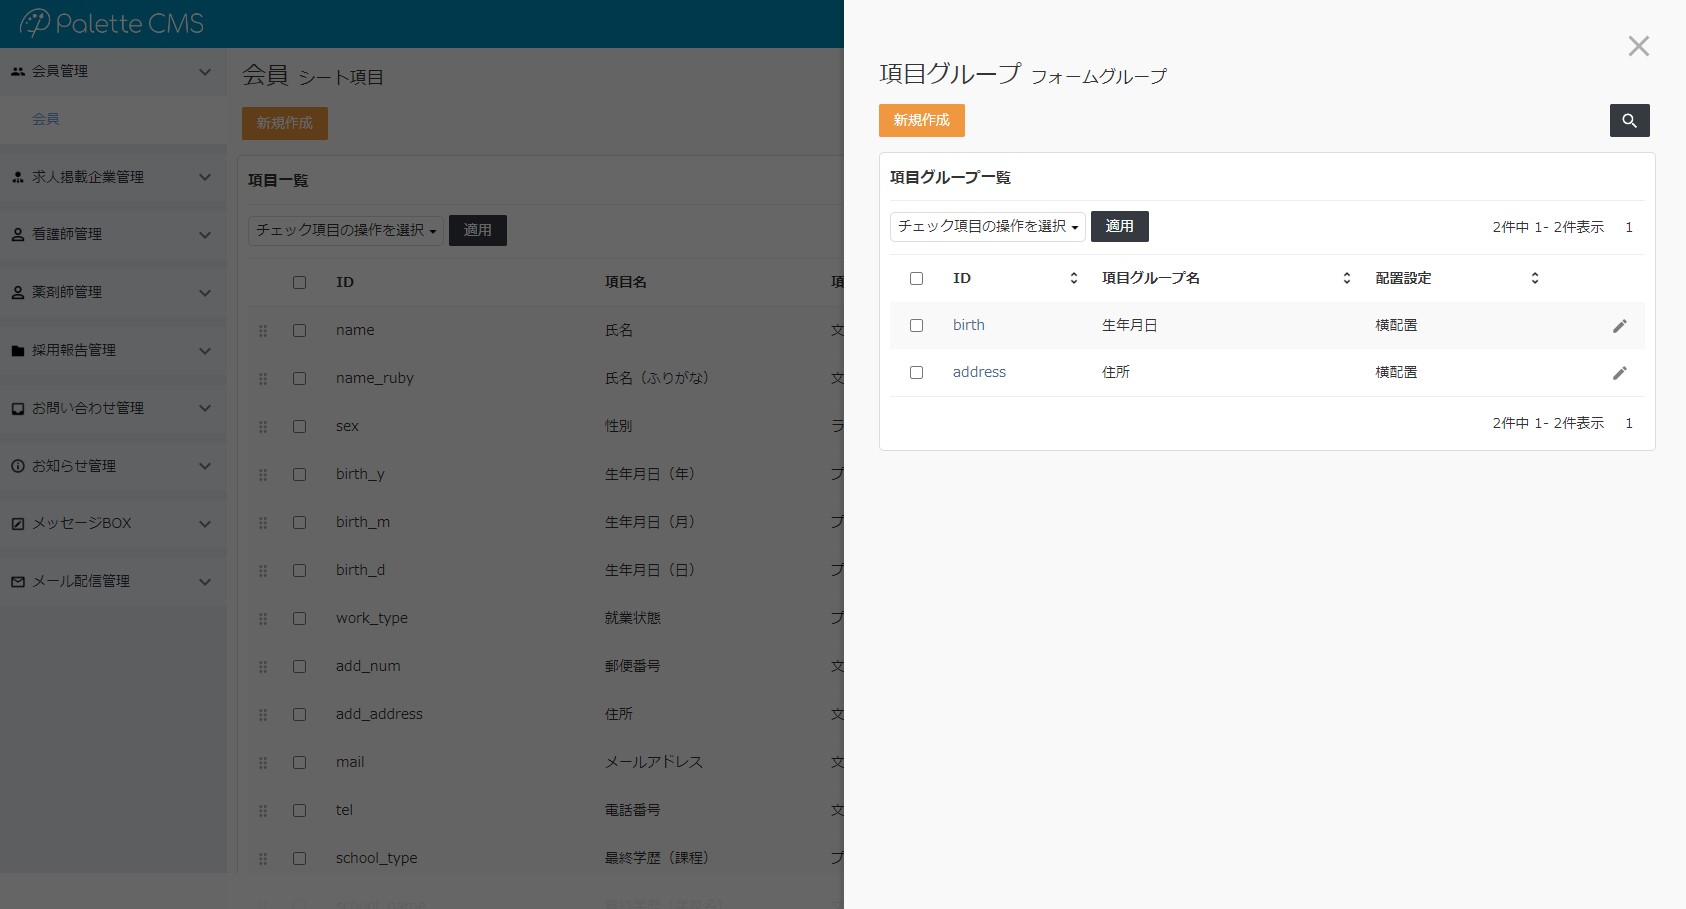The image size is (1686, 909).
Task: Click the お知らせ管理 info icon
Action: pos(18,466)
